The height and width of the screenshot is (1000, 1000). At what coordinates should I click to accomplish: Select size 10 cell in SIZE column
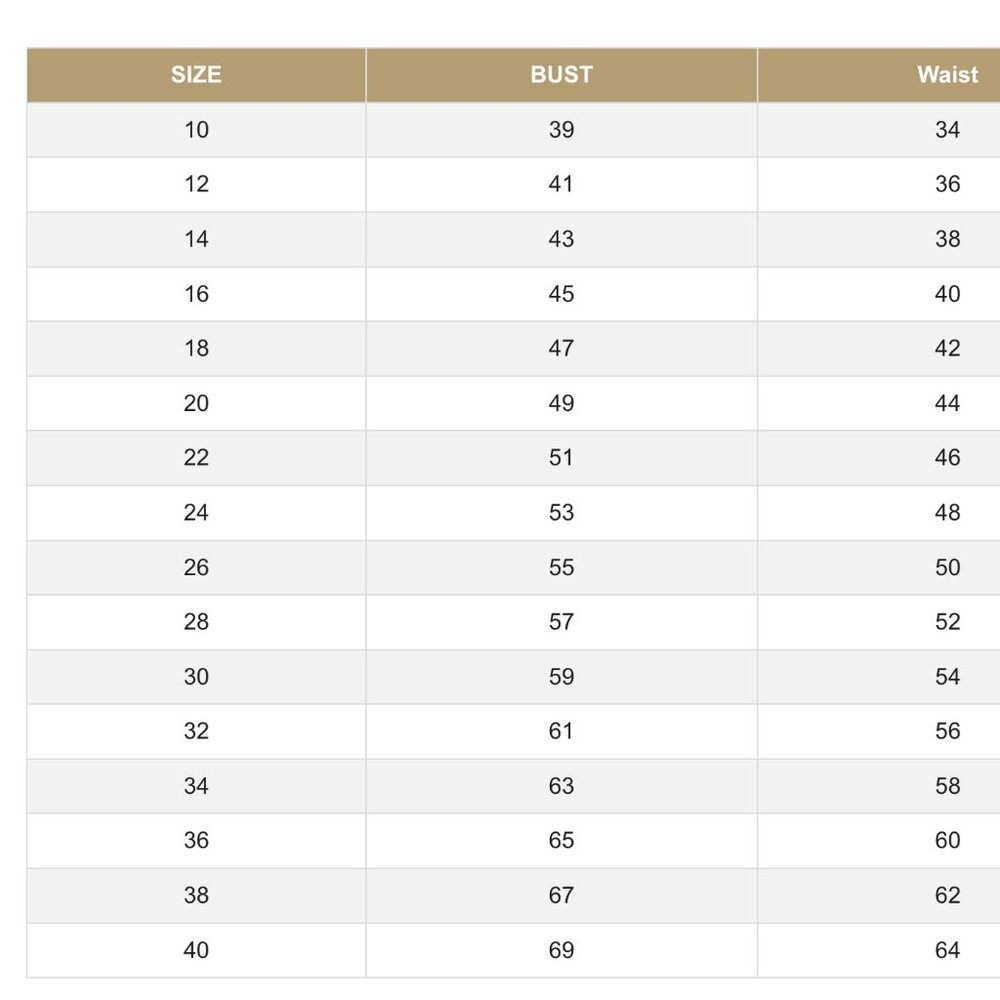[196, 130]
